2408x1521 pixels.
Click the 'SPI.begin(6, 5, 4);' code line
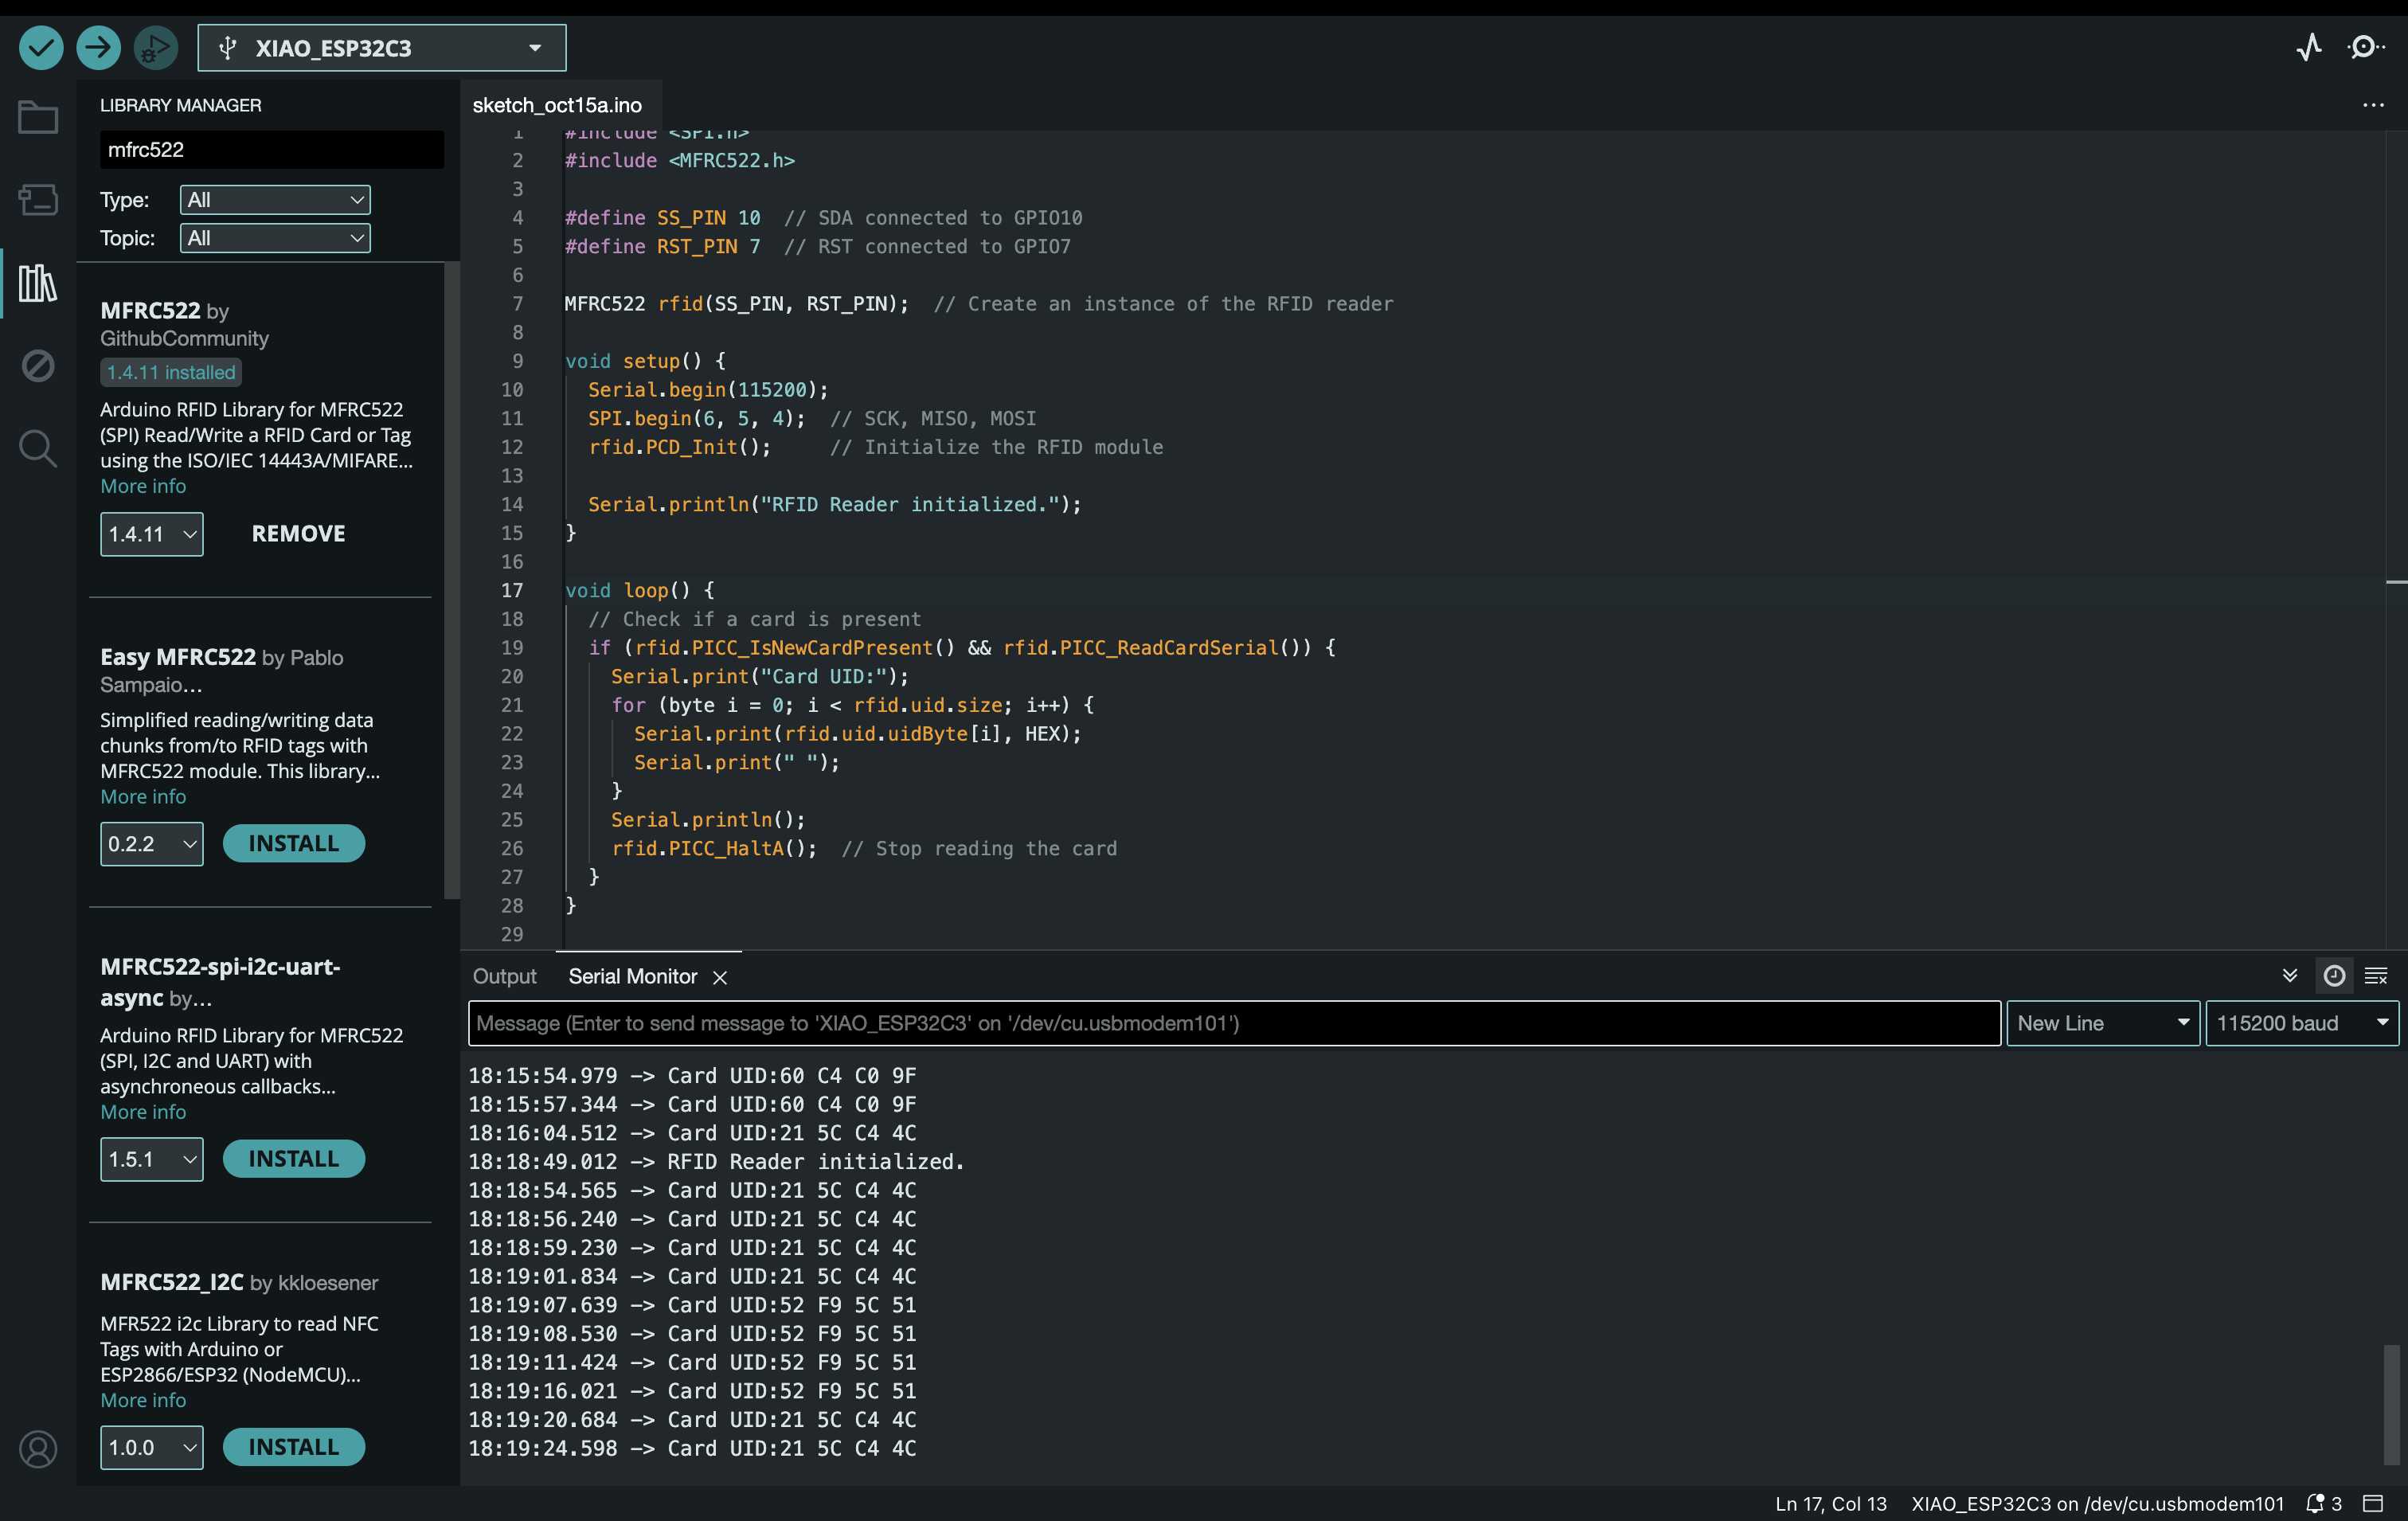point(697,418)
